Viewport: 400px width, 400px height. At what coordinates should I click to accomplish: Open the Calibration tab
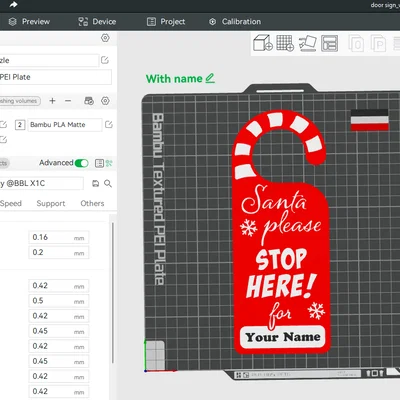click(235, 22)
